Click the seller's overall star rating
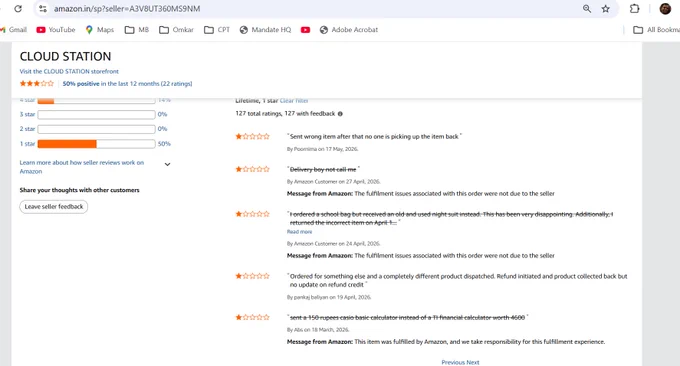The height and width of the screenshot is (366, 680). (37, 84)
